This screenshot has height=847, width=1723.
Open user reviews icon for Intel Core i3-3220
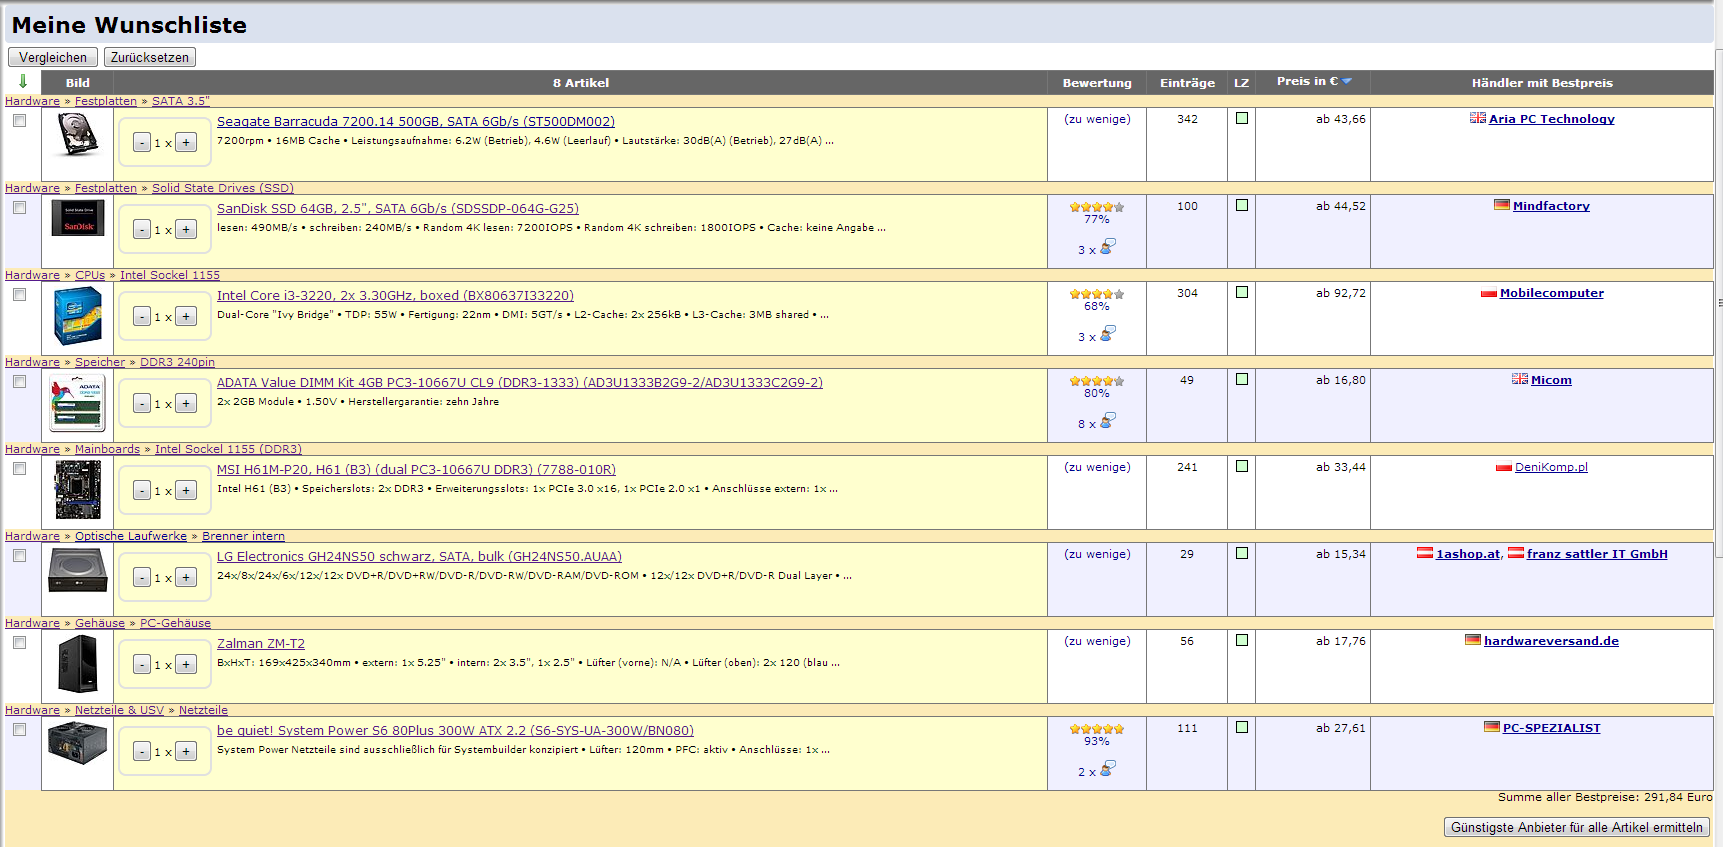1107,333
